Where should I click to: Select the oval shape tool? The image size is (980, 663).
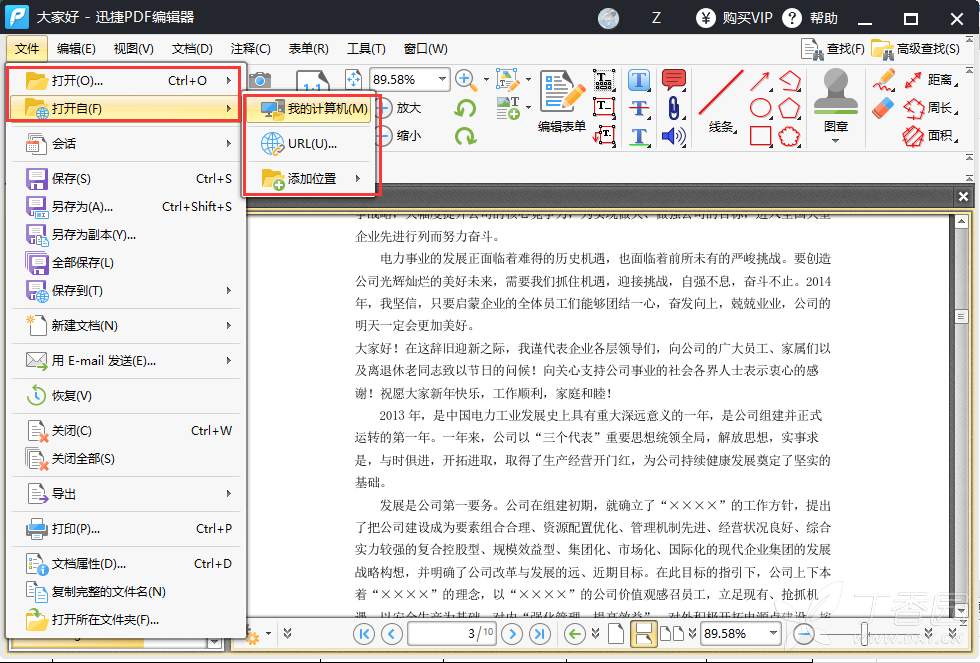coord(760,108)
